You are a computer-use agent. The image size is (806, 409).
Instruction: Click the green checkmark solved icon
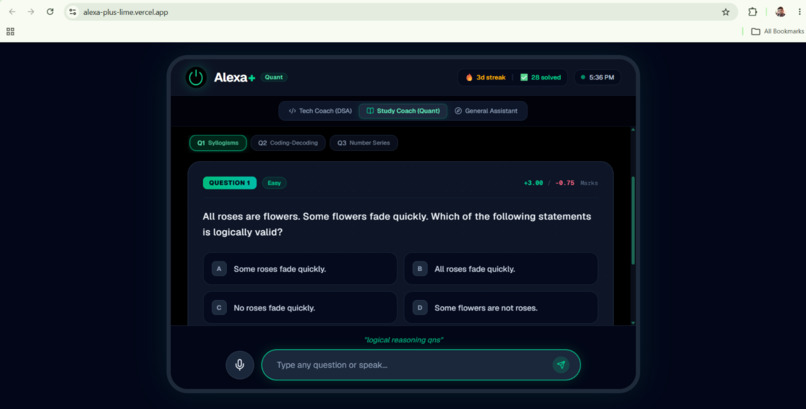coord(524,78)
